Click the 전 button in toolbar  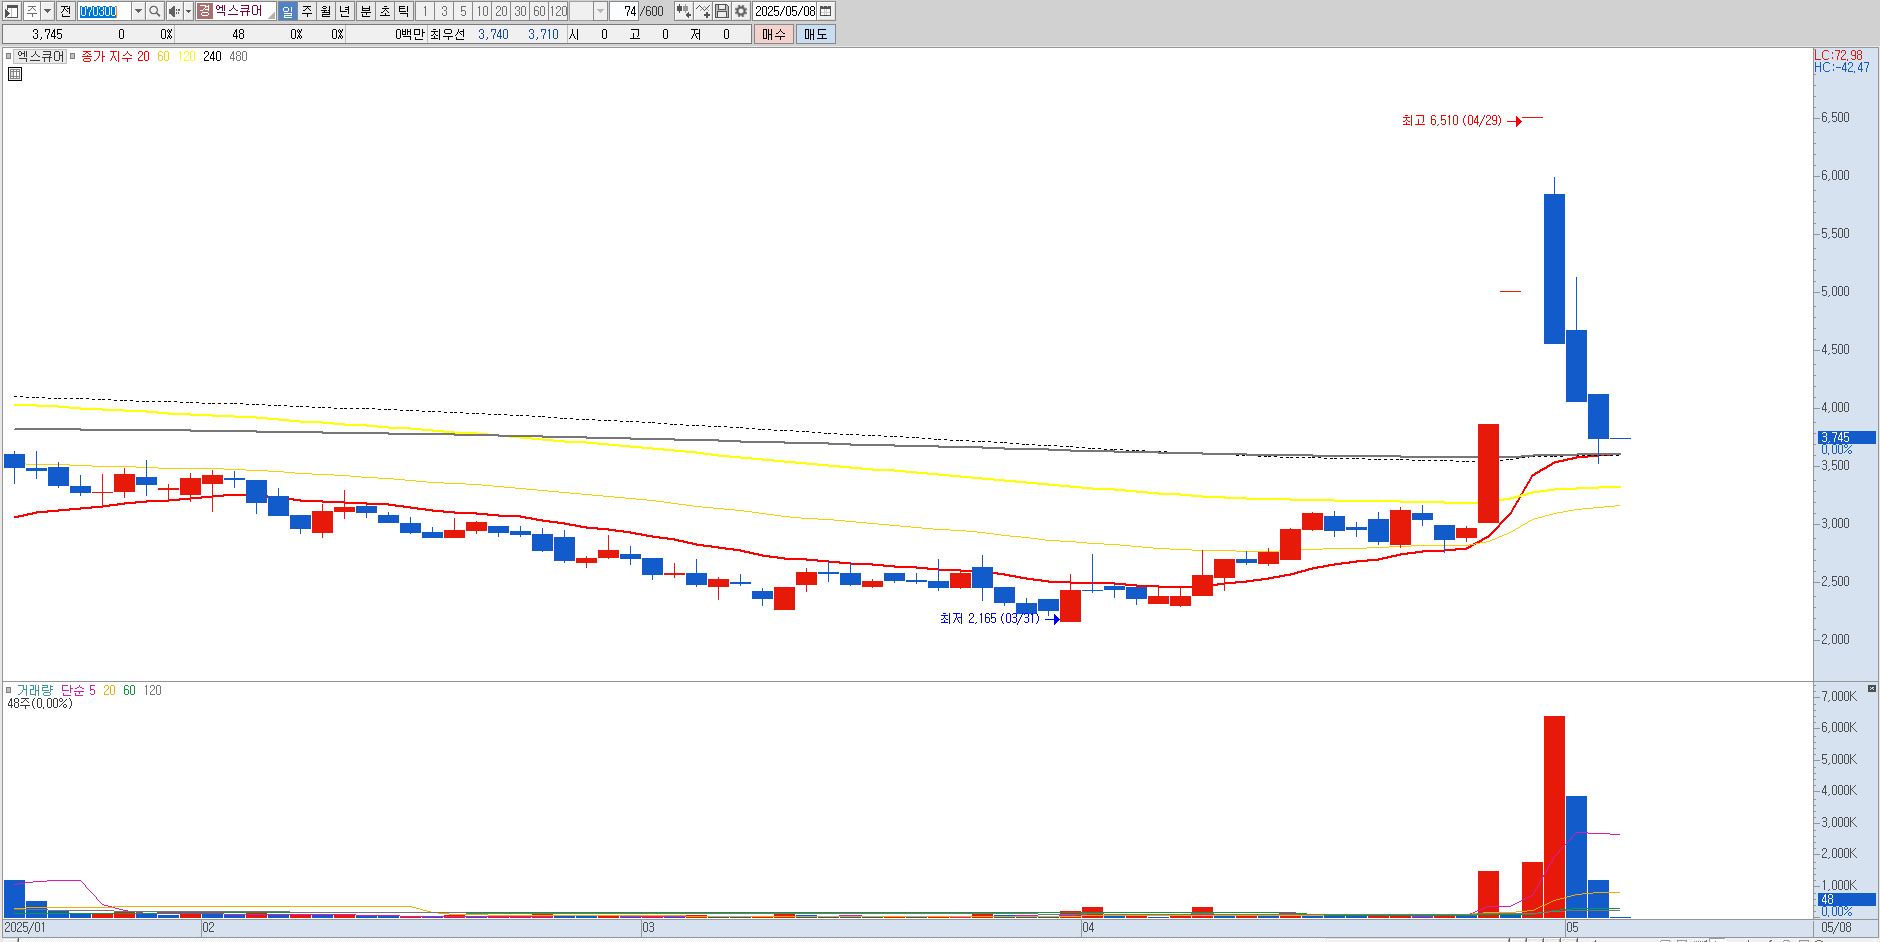[x=65, y=11]
